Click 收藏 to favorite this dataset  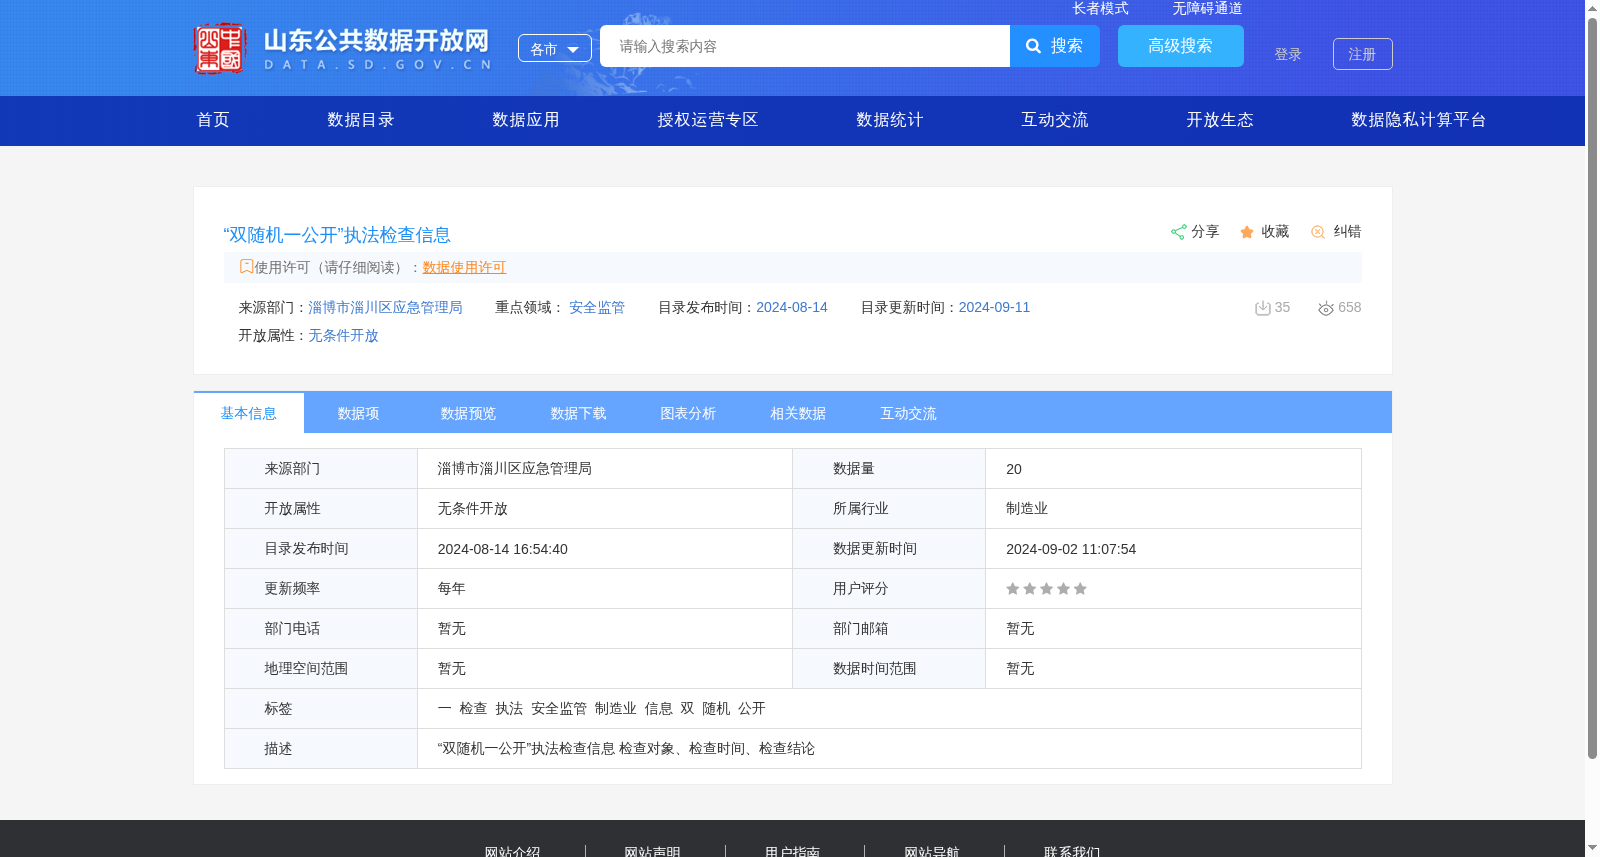1275,232
